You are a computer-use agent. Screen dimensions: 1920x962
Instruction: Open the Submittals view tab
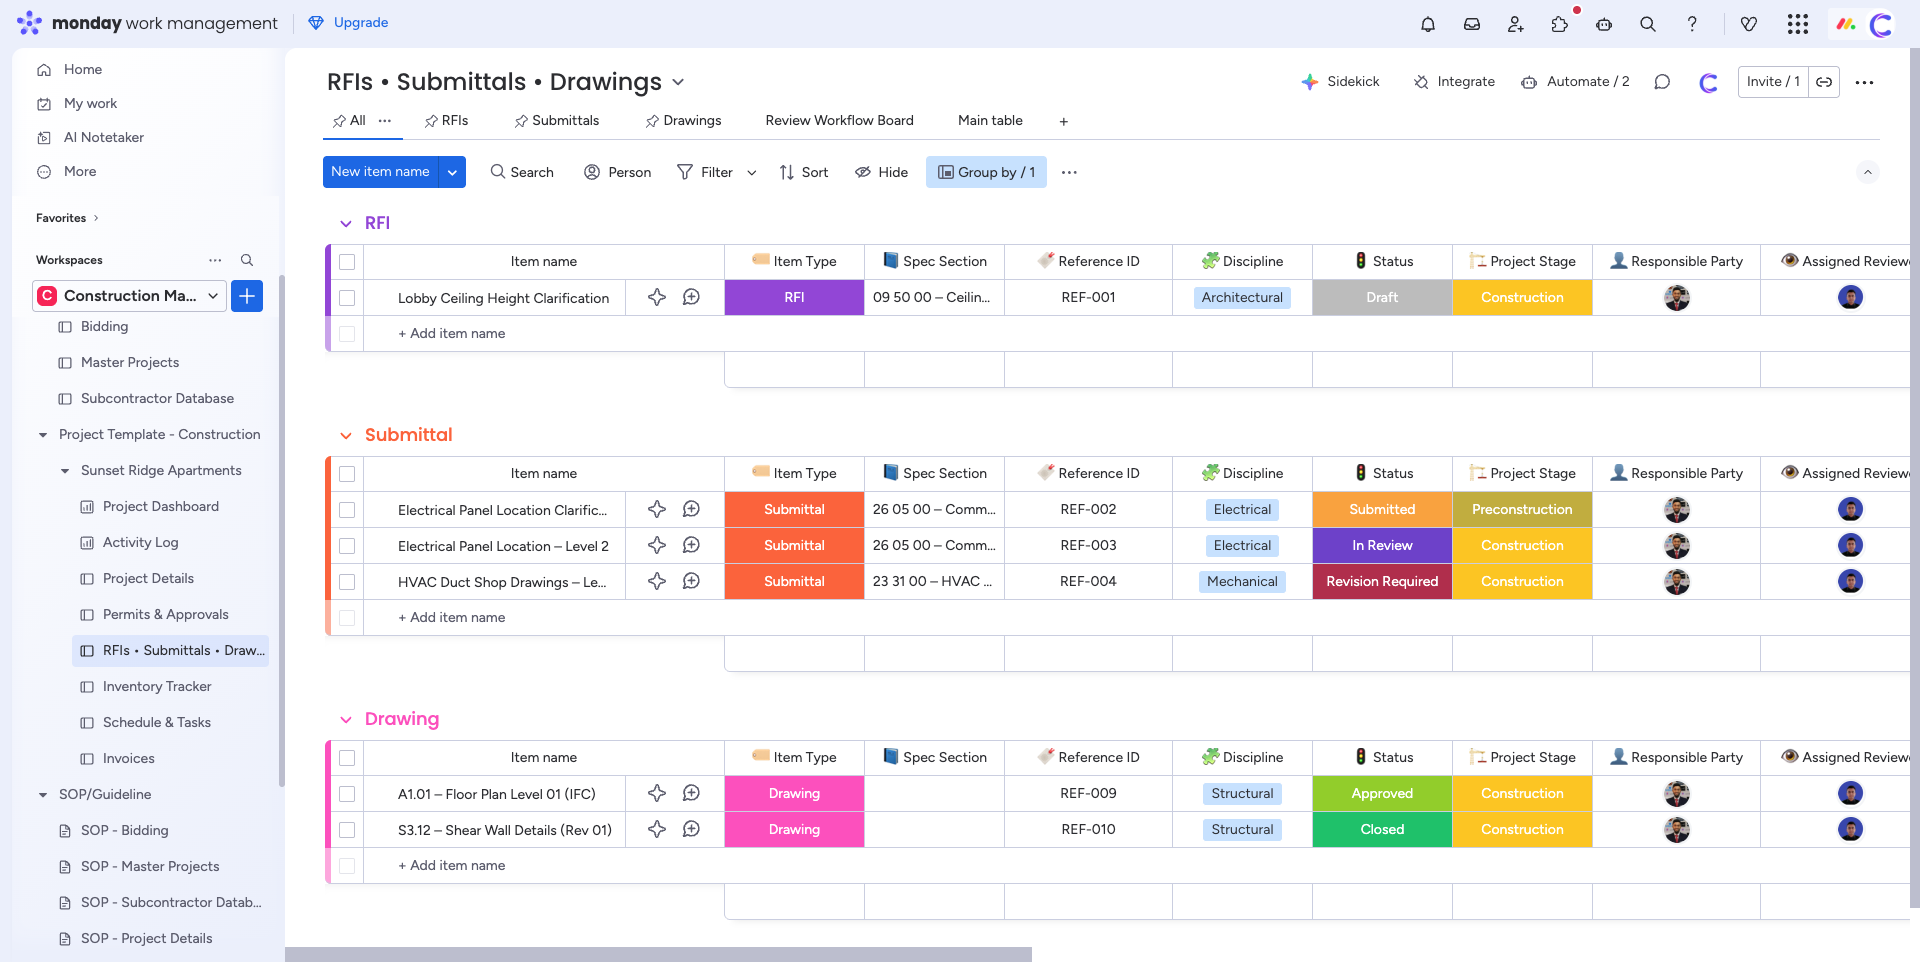pos(557,121)
